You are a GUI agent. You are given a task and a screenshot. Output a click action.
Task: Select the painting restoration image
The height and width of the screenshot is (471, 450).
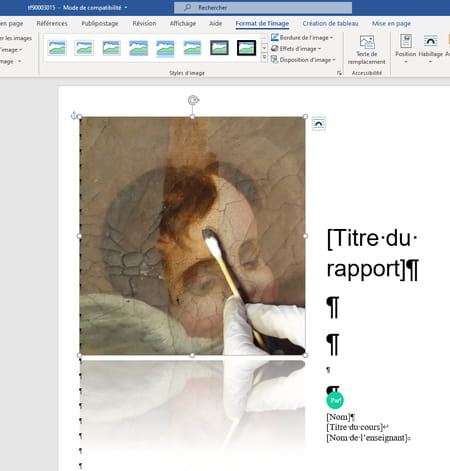point(192,236)
